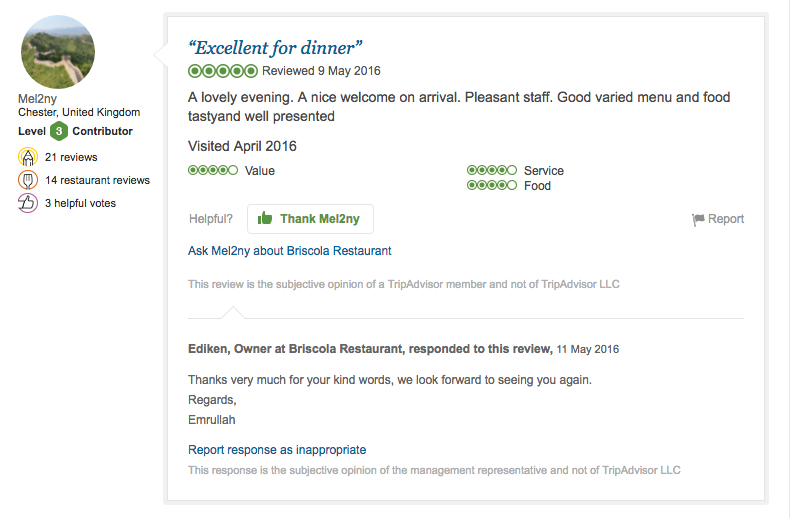Click Report response as inappropriate link
The image size is (790, 518).
click(x=277, y=450)
